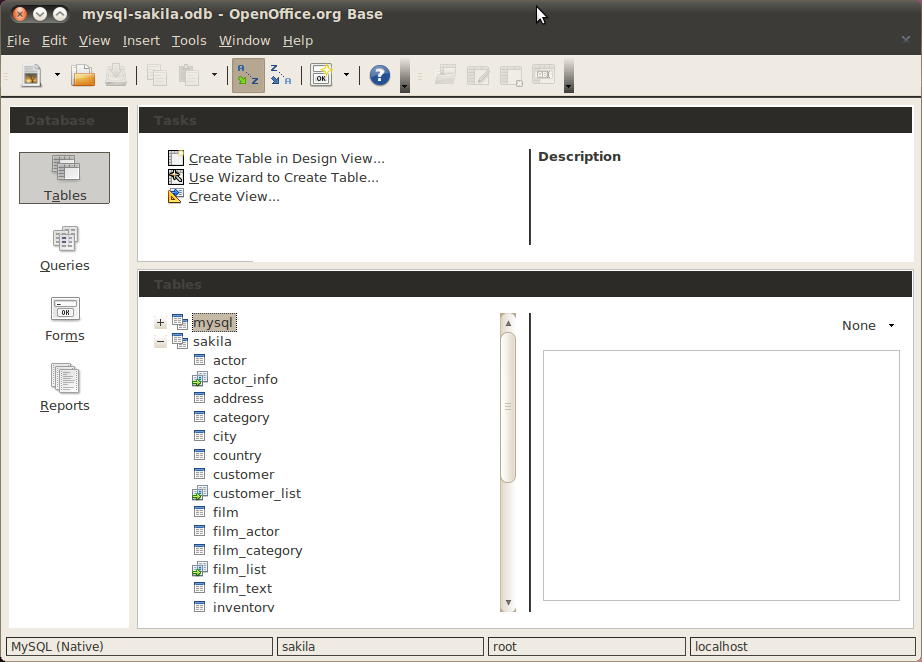
Task: Open a database file from the toolbar
Action: [83, 75]
